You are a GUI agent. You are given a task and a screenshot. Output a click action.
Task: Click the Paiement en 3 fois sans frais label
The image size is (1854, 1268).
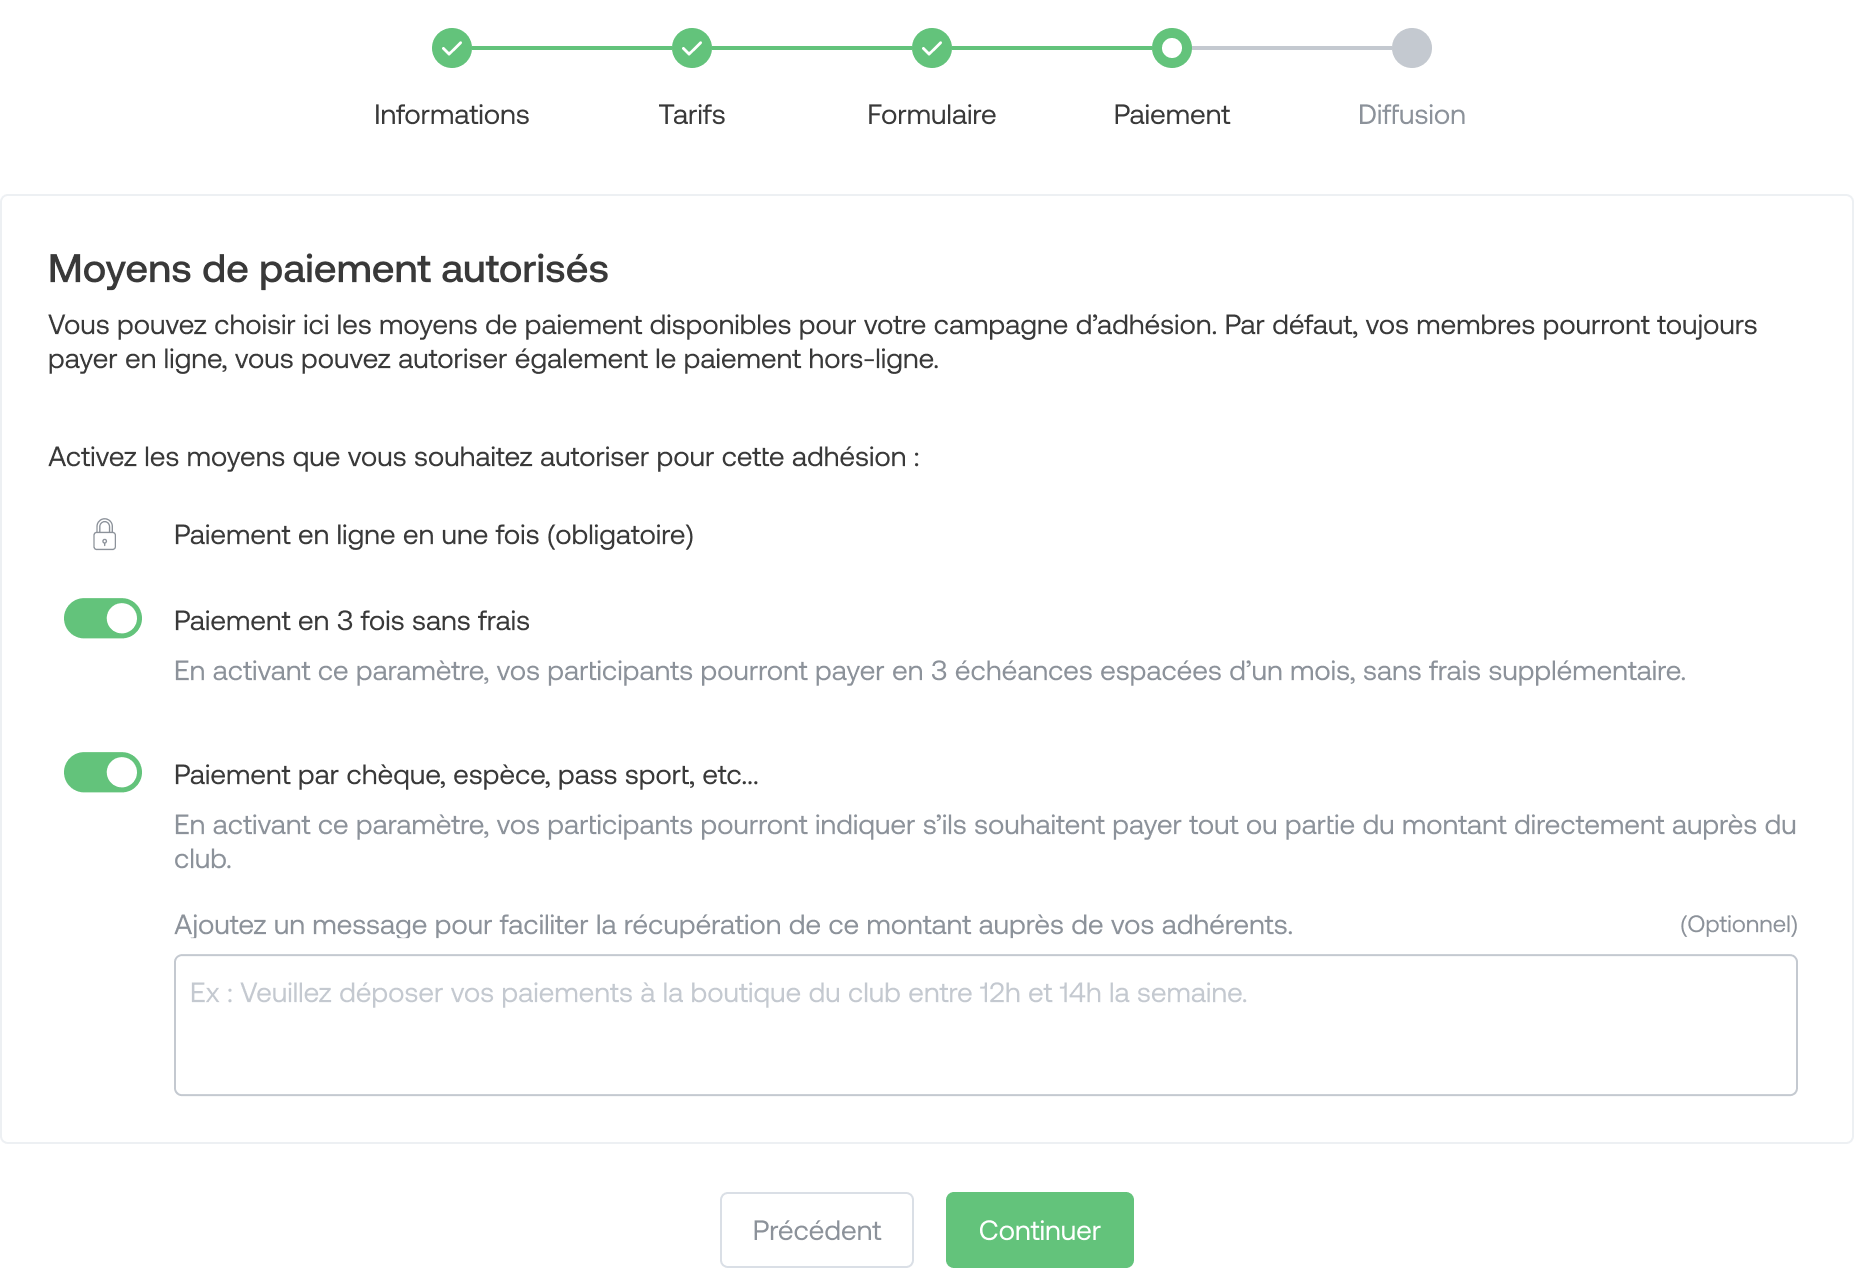point(352,621)
